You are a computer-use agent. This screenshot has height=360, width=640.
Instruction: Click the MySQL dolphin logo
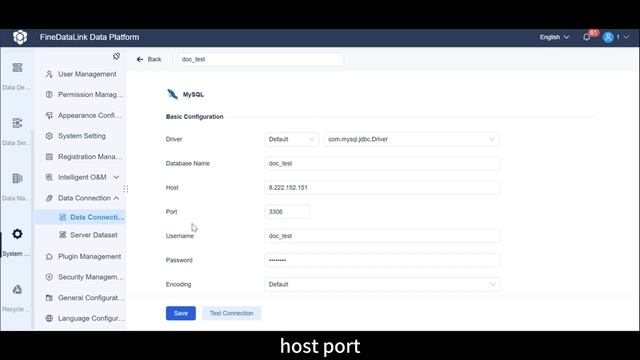173,94
